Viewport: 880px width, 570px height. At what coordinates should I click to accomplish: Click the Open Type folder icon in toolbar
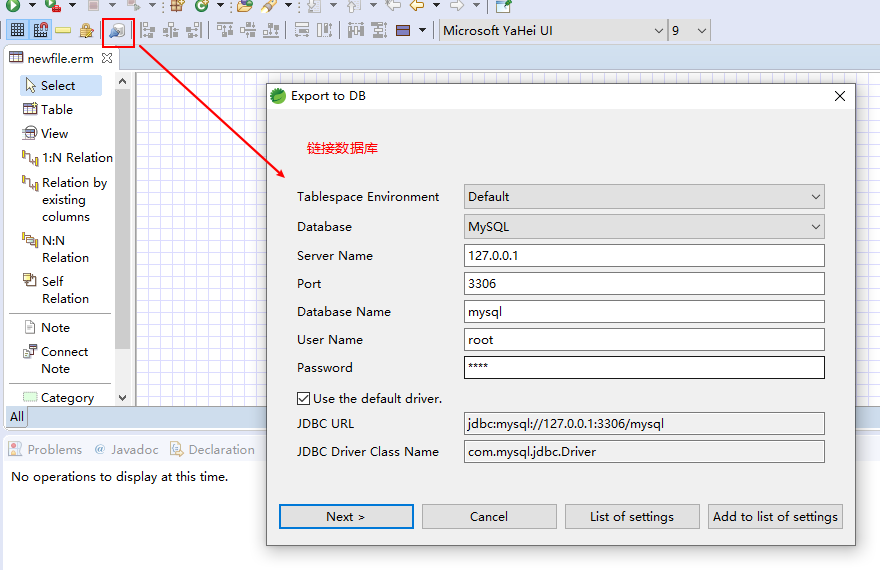click(244, 6)
